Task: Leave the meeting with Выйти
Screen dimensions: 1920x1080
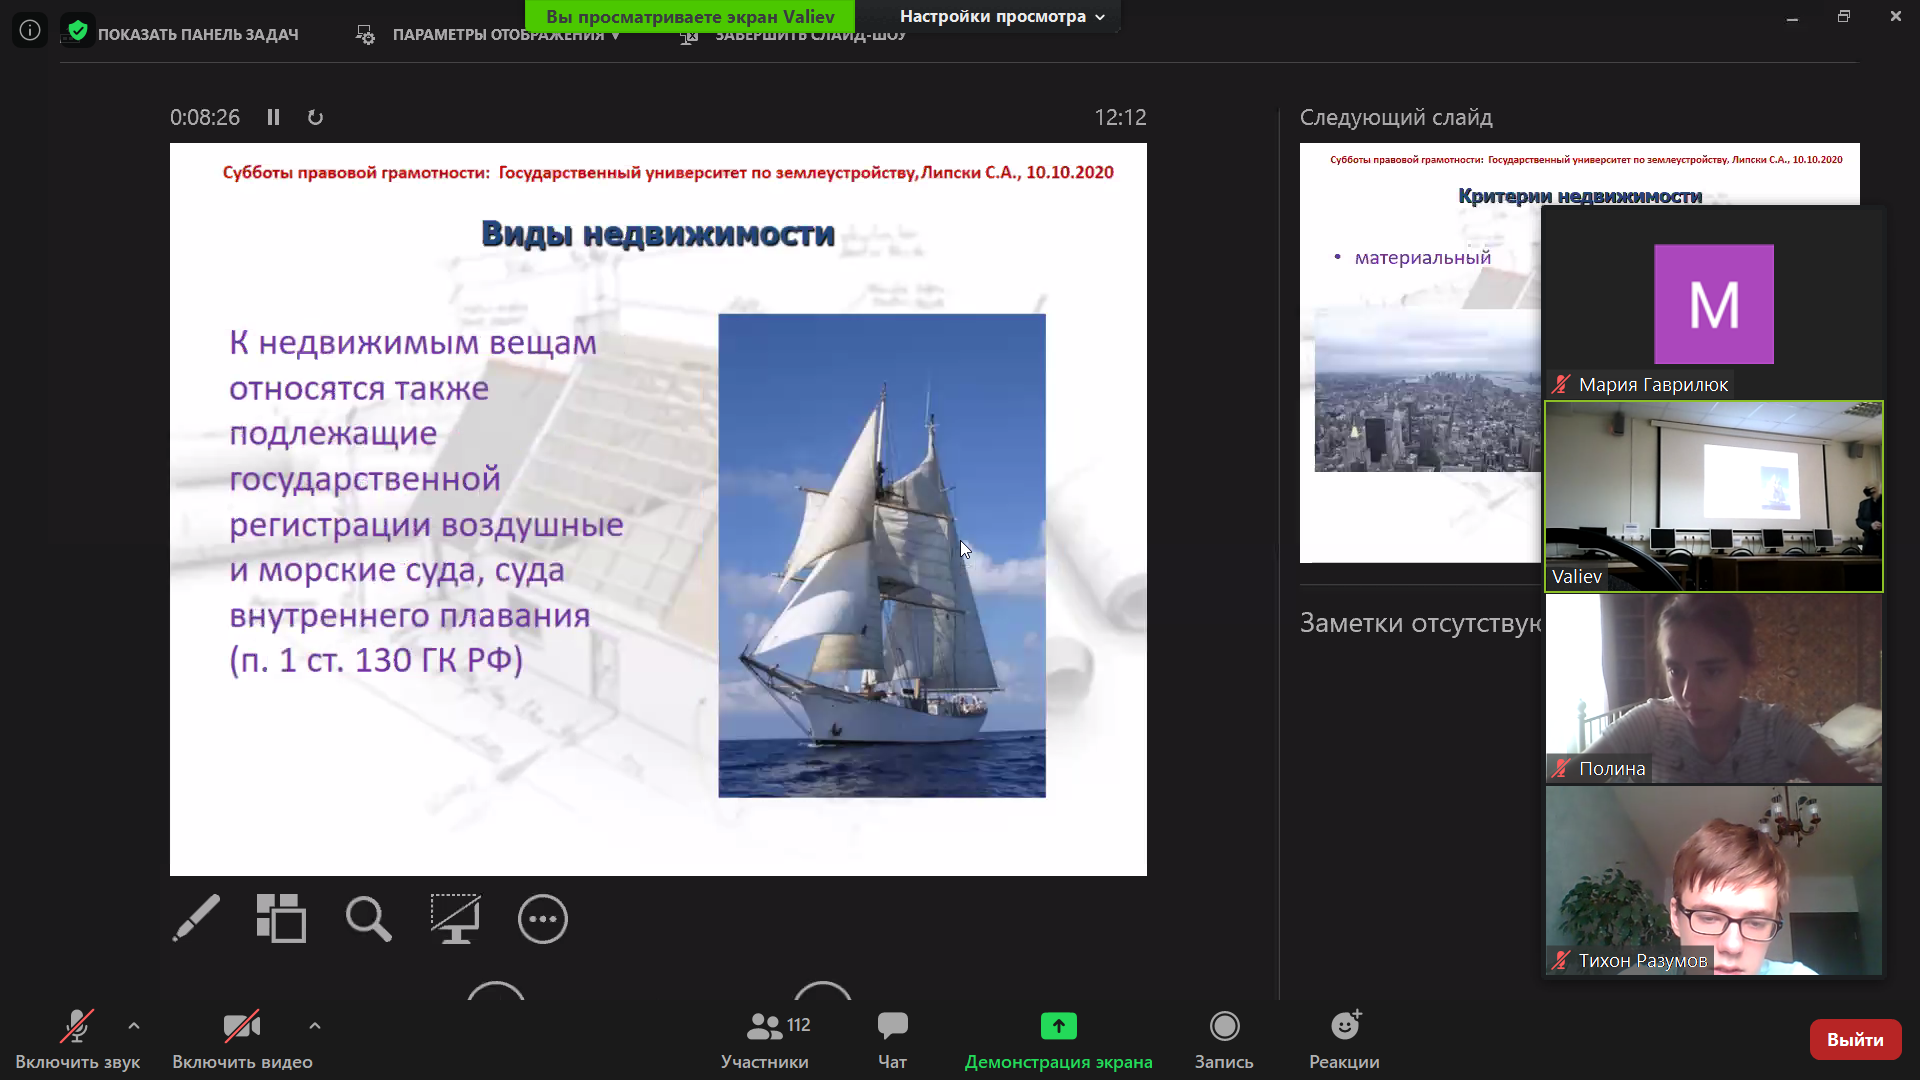Action: (x=1855, y=1040)
